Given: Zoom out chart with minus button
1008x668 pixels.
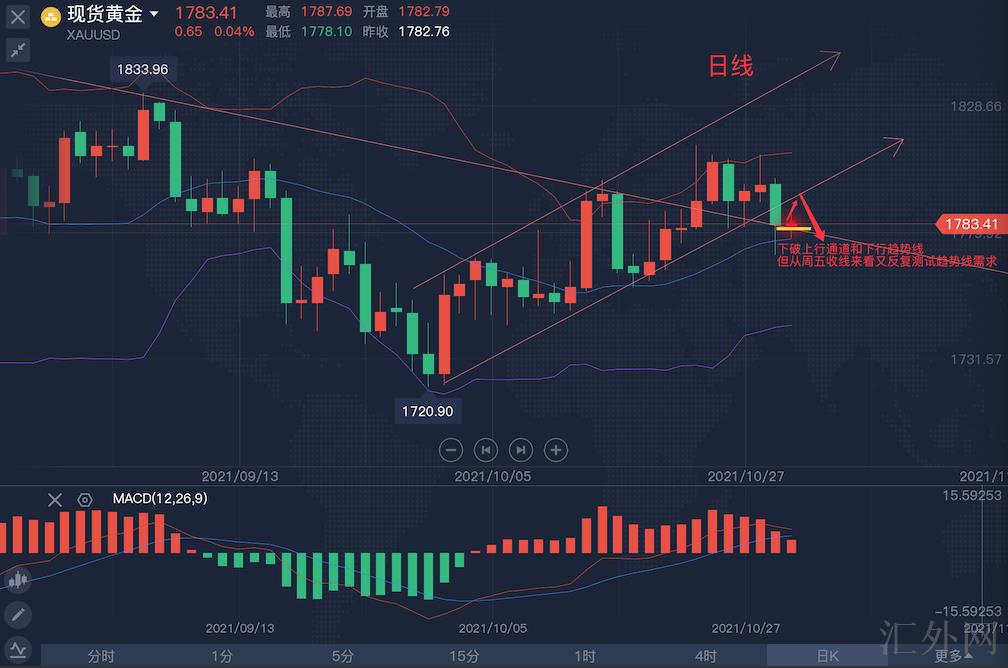Looking at the screenshot, I should (x=451, y=449).
